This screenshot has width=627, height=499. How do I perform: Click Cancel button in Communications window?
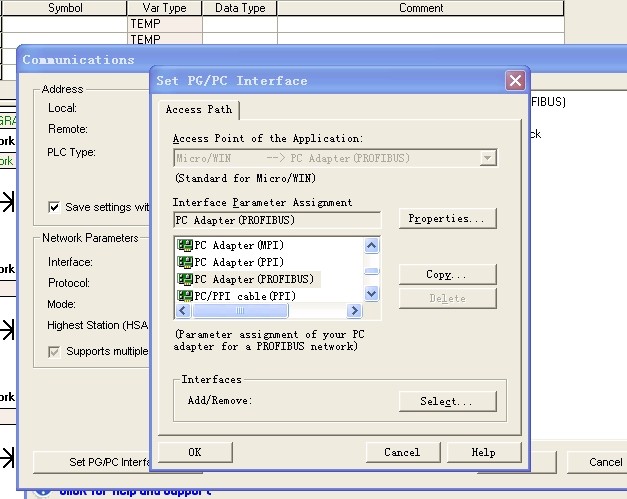(597, 462)
